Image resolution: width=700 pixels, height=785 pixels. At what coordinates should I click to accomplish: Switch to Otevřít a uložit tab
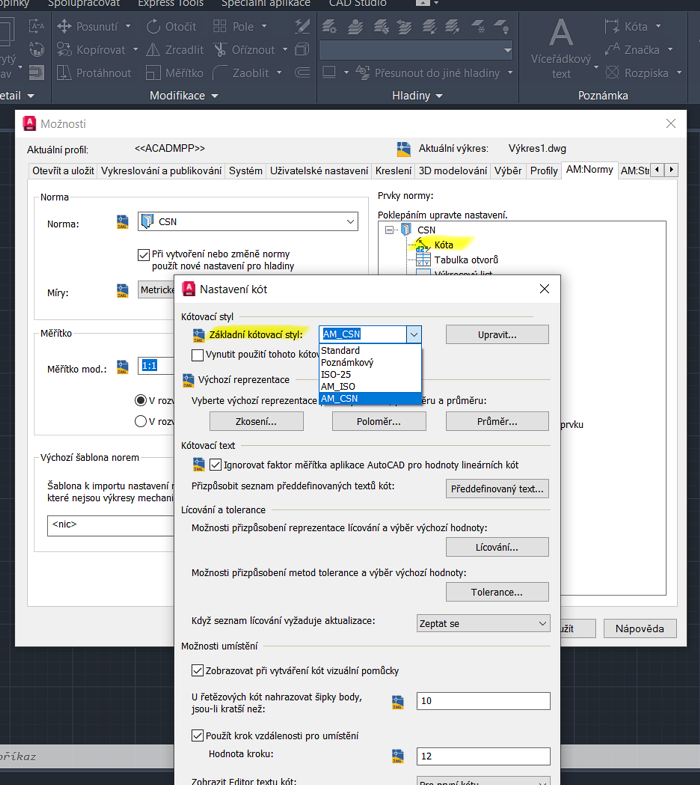point(63,171)
